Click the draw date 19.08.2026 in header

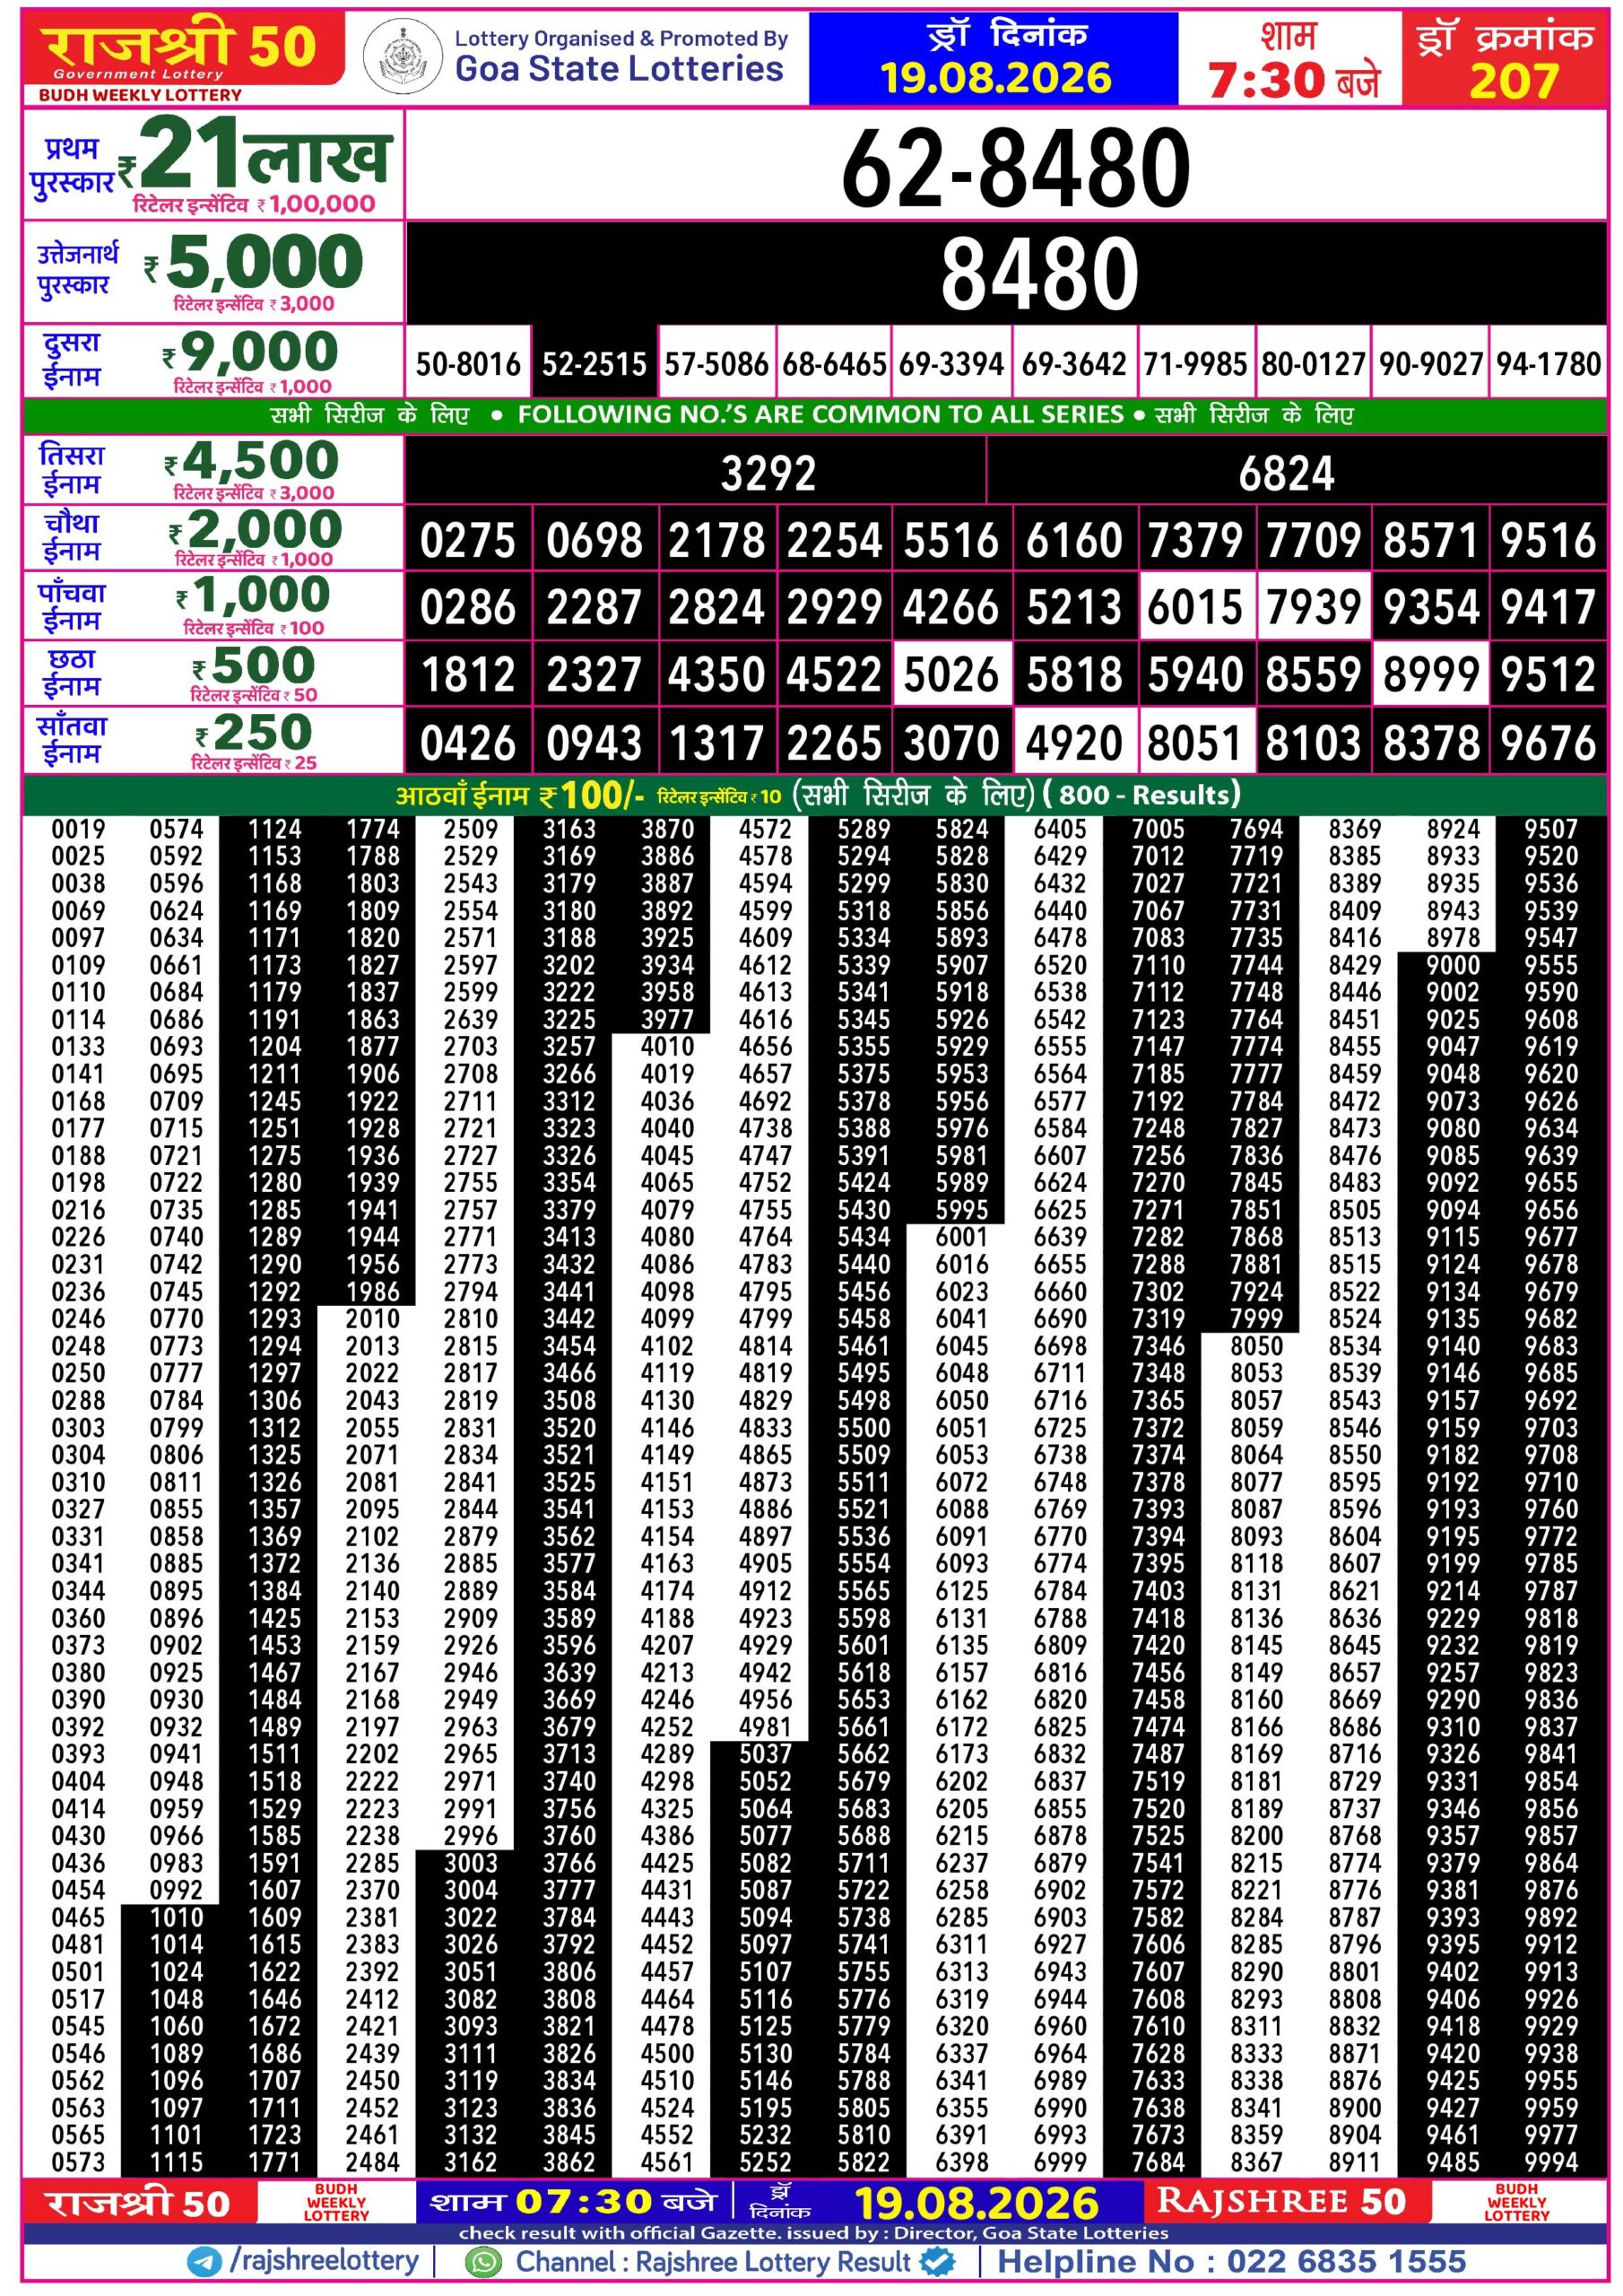pos(995,78)
